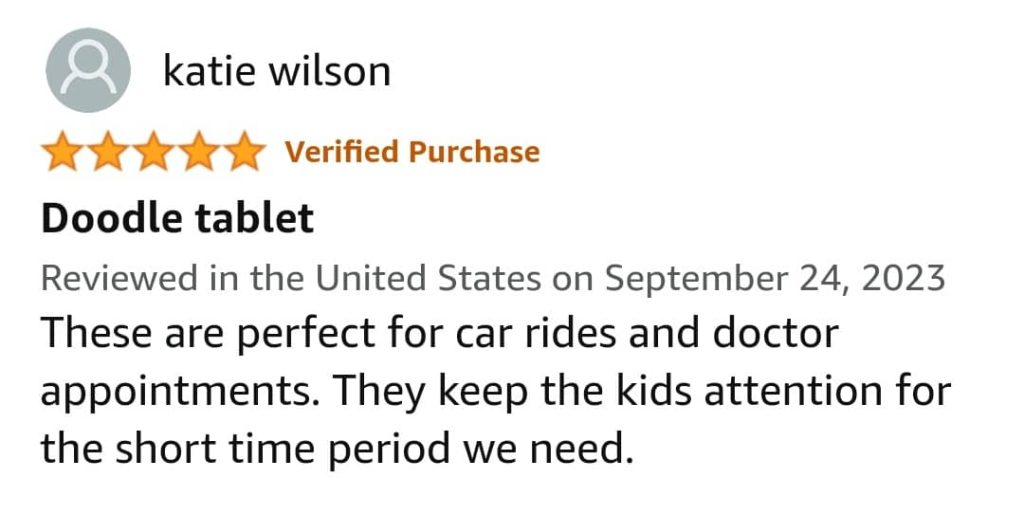The height and width of the screenshot is (515, 1024).
Task: Click the gray profile avatar icon
Action: (88, 70)
